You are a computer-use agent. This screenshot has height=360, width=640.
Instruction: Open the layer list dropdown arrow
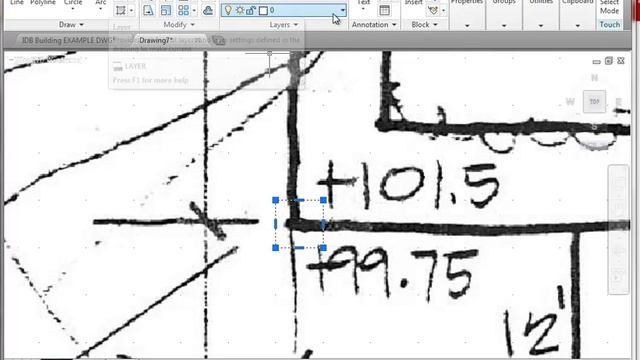coord(342,10)
